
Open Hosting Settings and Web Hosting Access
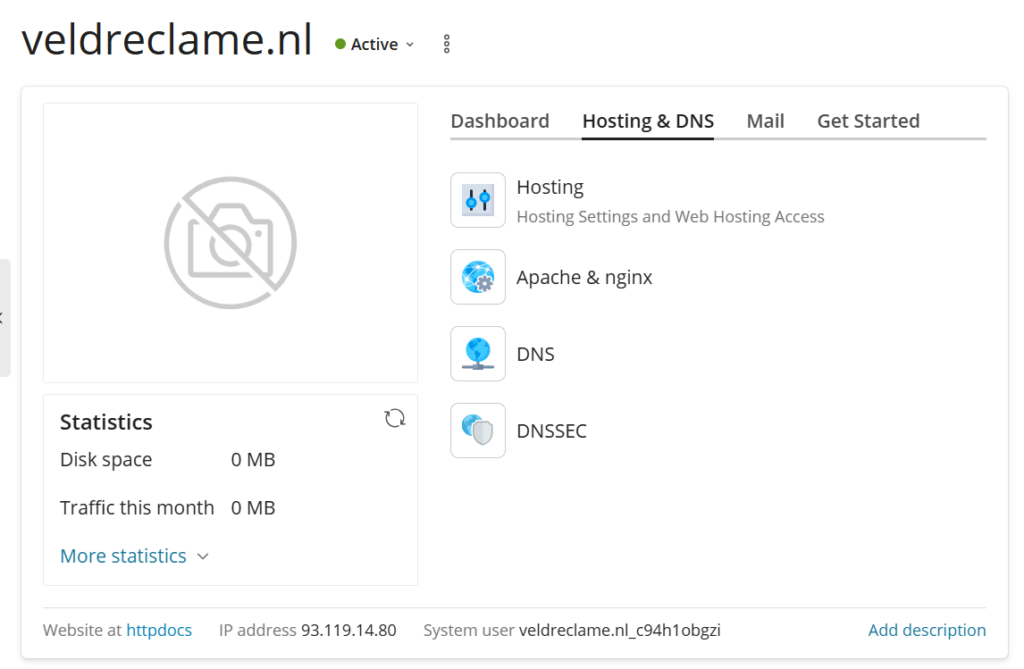pyautogui.click(x=670, y=216)
